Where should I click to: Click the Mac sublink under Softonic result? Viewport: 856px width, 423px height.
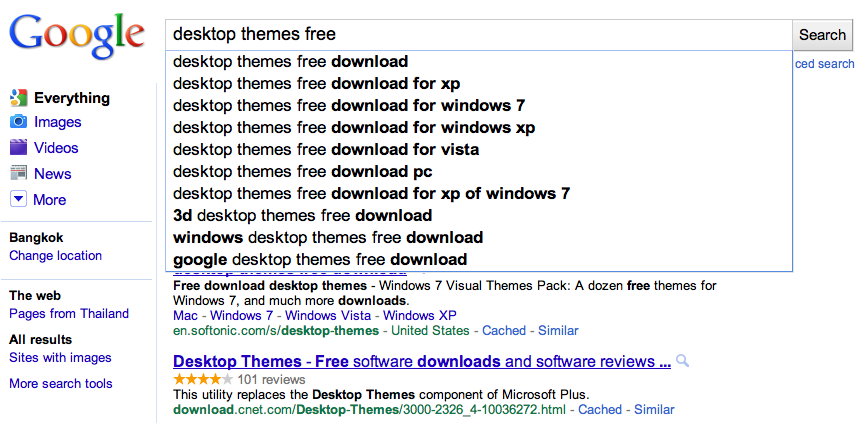[x=185, y=315]
